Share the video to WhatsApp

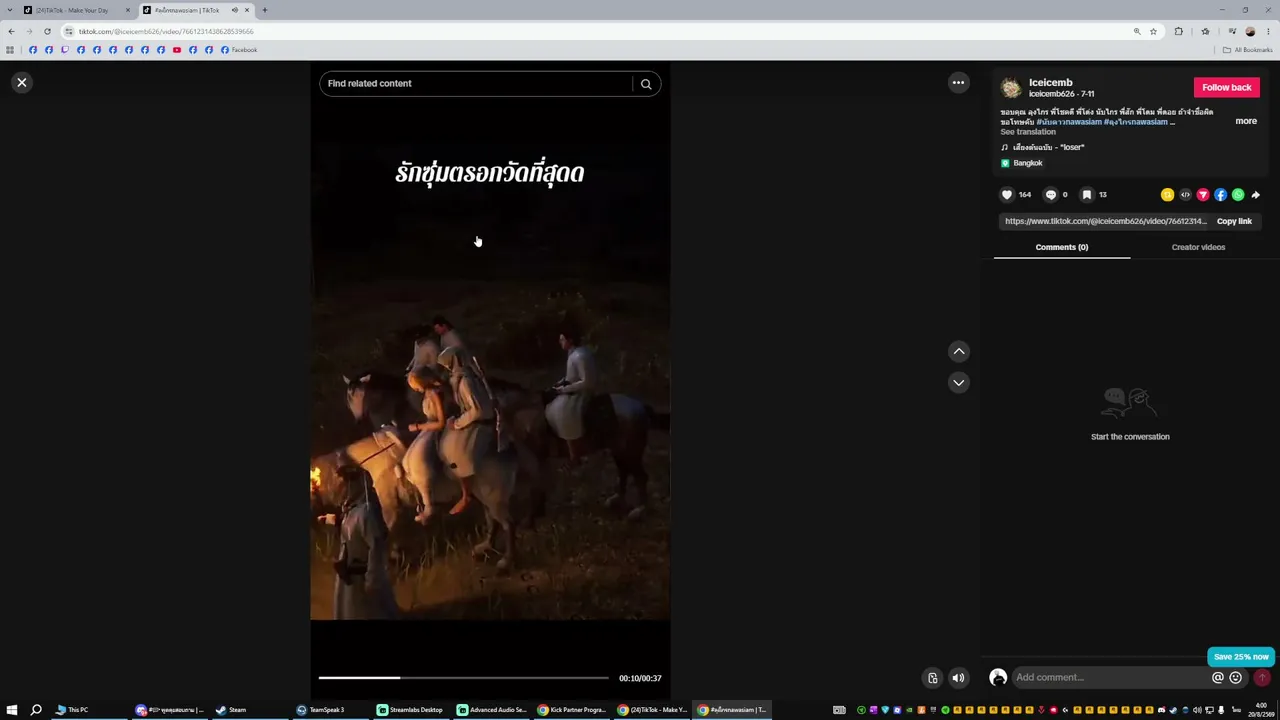(x=1238, y=195)
